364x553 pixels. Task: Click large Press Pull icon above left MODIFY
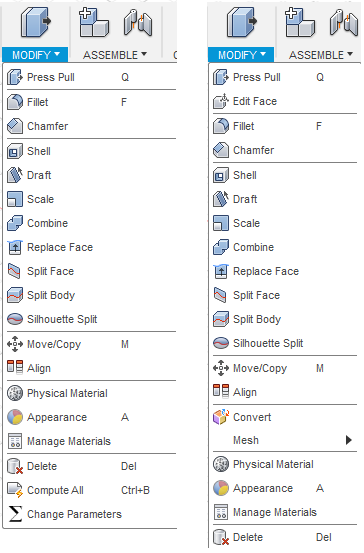pyautogui.click(x=35, y=23)
